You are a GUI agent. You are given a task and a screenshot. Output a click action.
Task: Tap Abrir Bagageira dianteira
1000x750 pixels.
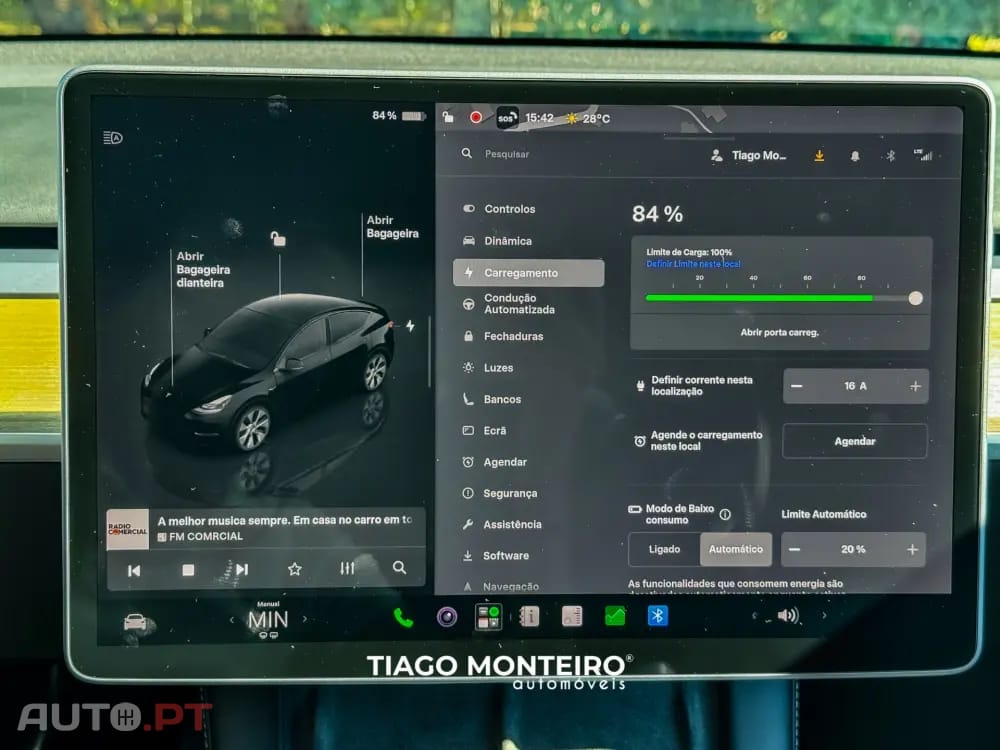(203, 270)
